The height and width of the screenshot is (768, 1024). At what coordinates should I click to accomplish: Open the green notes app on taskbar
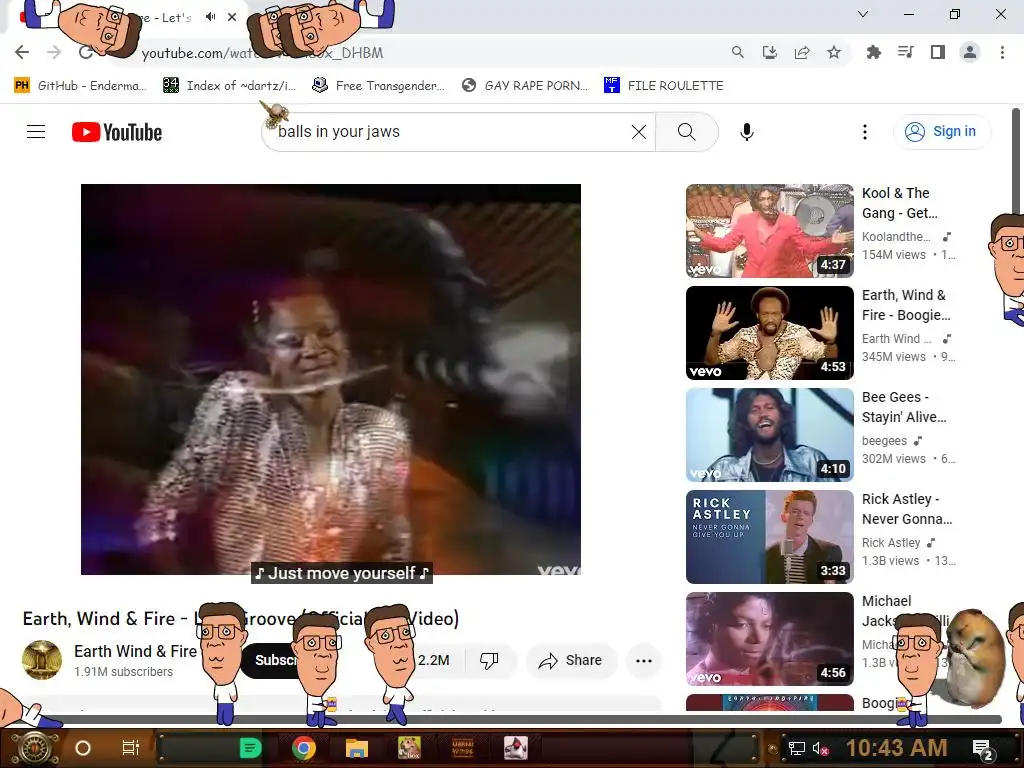(x=250, y=748)
